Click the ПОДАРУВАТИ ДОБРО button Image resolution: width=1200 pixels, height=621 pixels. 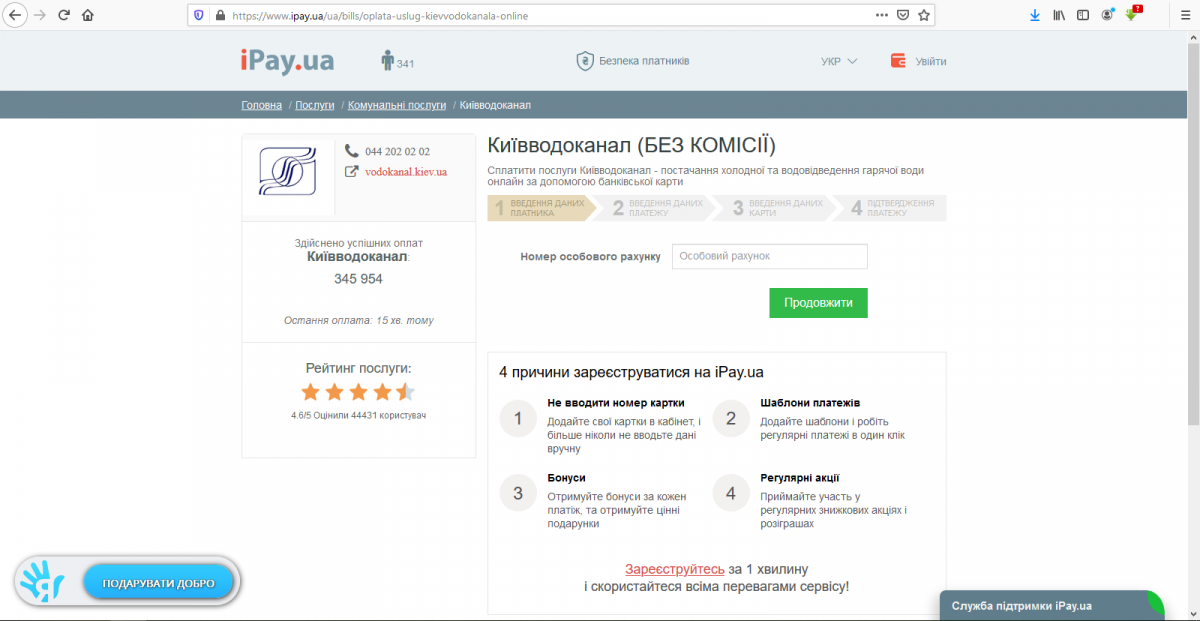[156, 583]
